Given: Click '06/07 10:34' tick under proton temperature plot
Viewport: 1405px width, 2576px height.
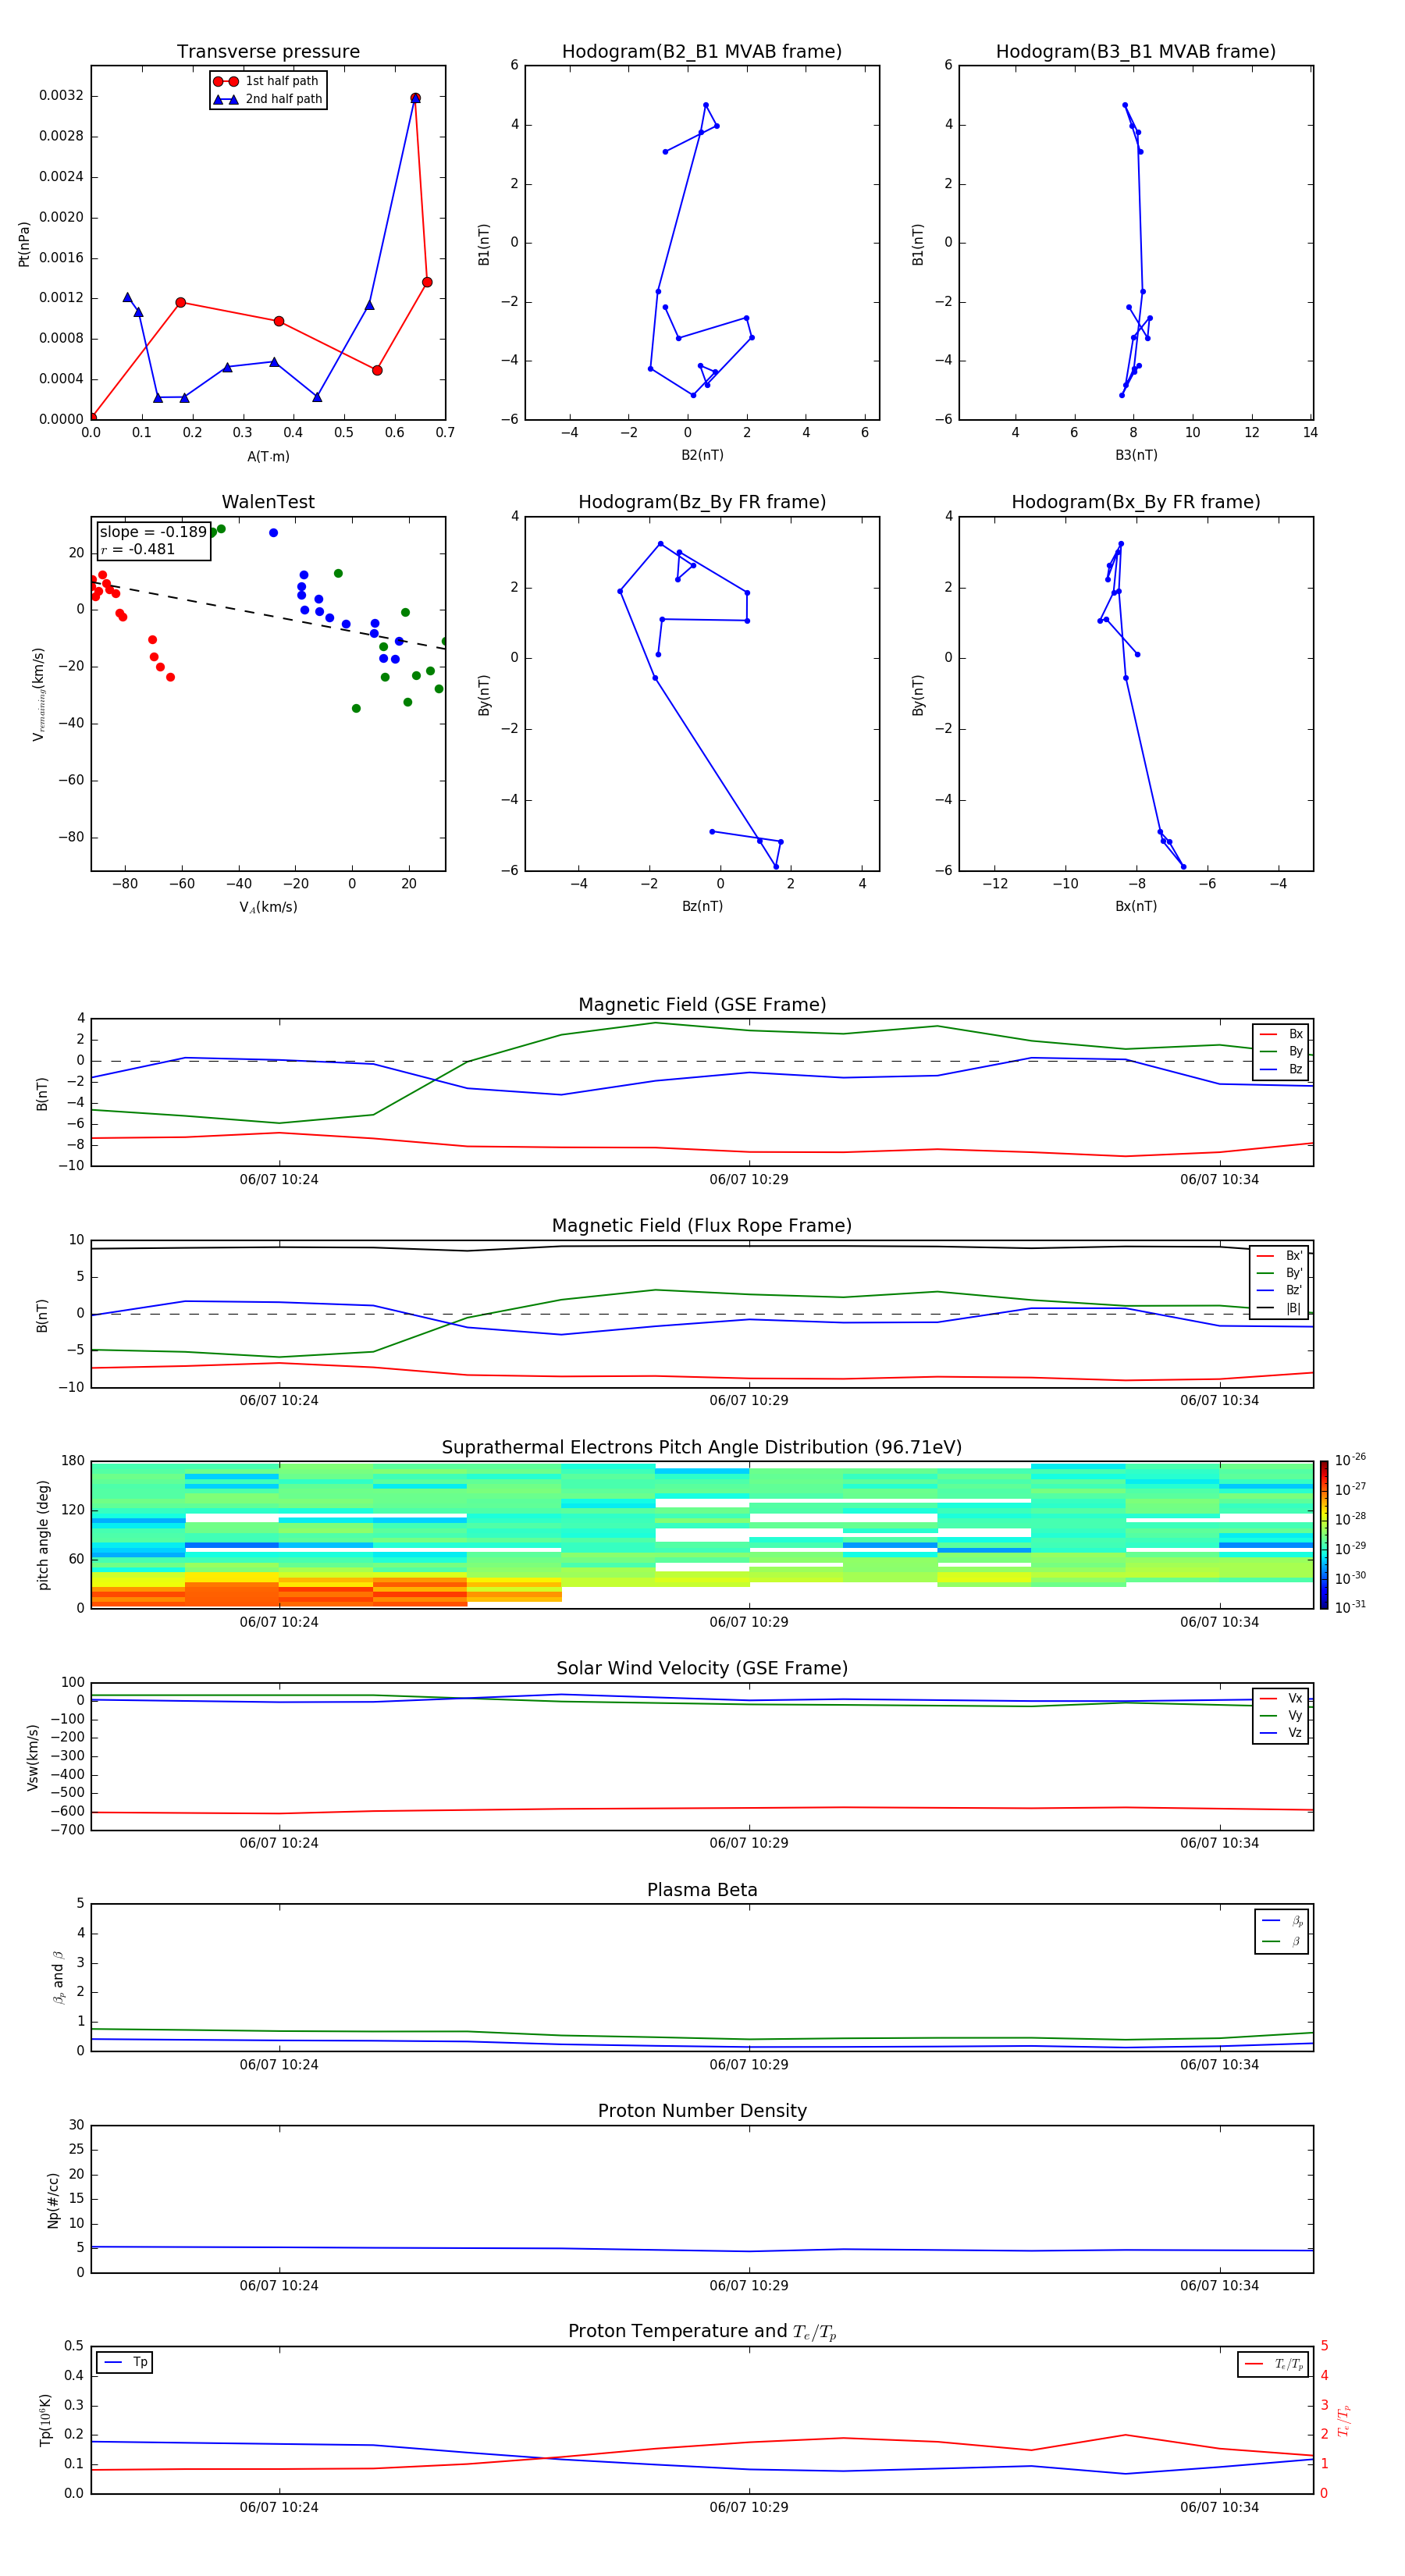Looking at the screenshot, I should [x=1219, y=2507].
